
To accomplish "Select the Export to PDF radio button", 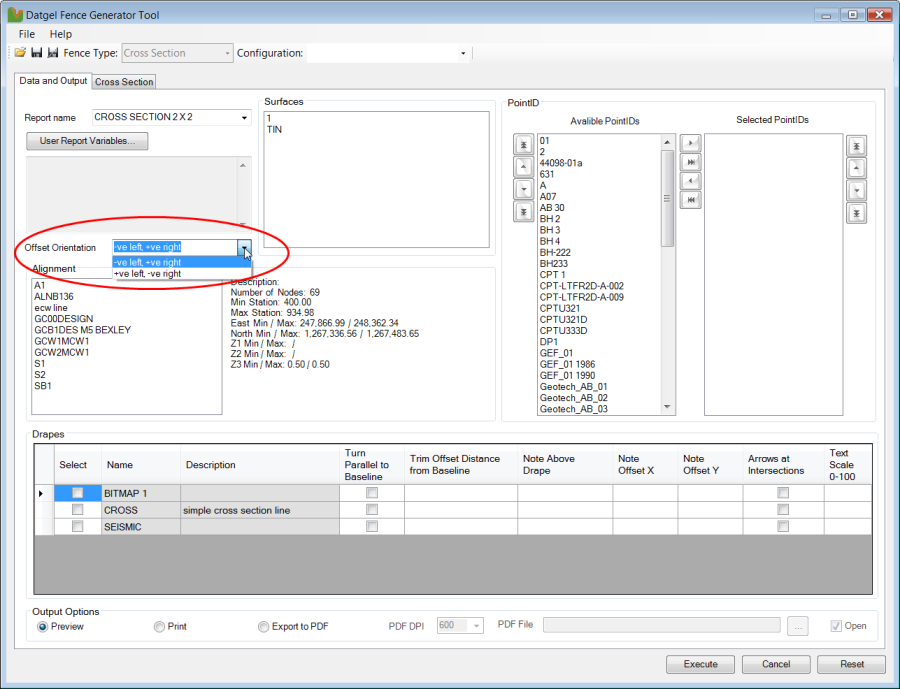I will pos(264,627).
